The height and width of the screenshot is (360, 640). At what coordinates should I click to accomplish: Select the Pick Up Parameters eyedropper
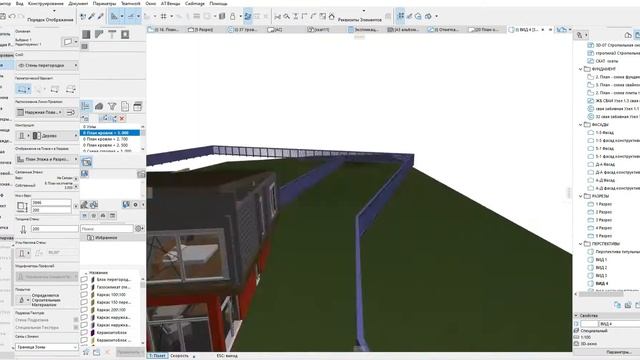point(92,16)
